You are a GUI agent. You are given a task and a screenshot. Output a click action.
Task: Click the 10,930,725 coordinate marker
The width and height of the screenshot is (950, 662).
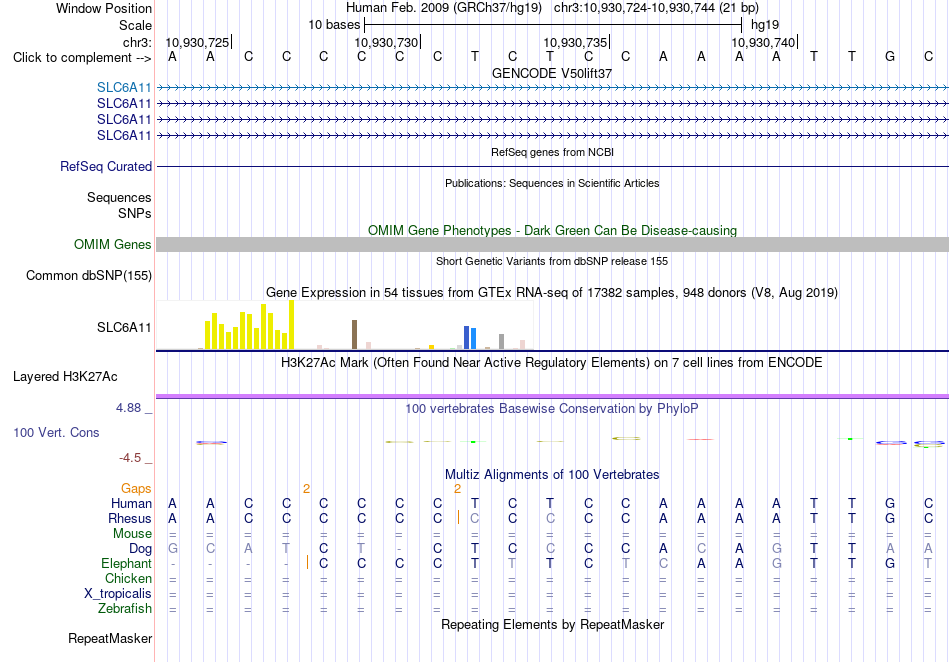coord(198,42)
